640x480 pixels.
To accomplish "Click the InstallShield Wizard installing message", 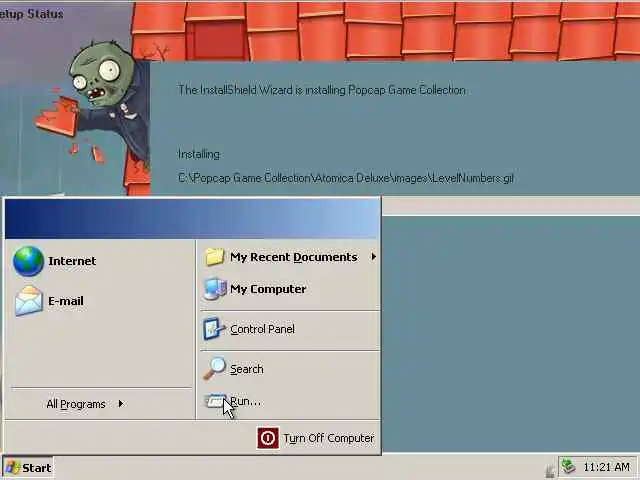I will pyautogui.click(x=322, y=90).
